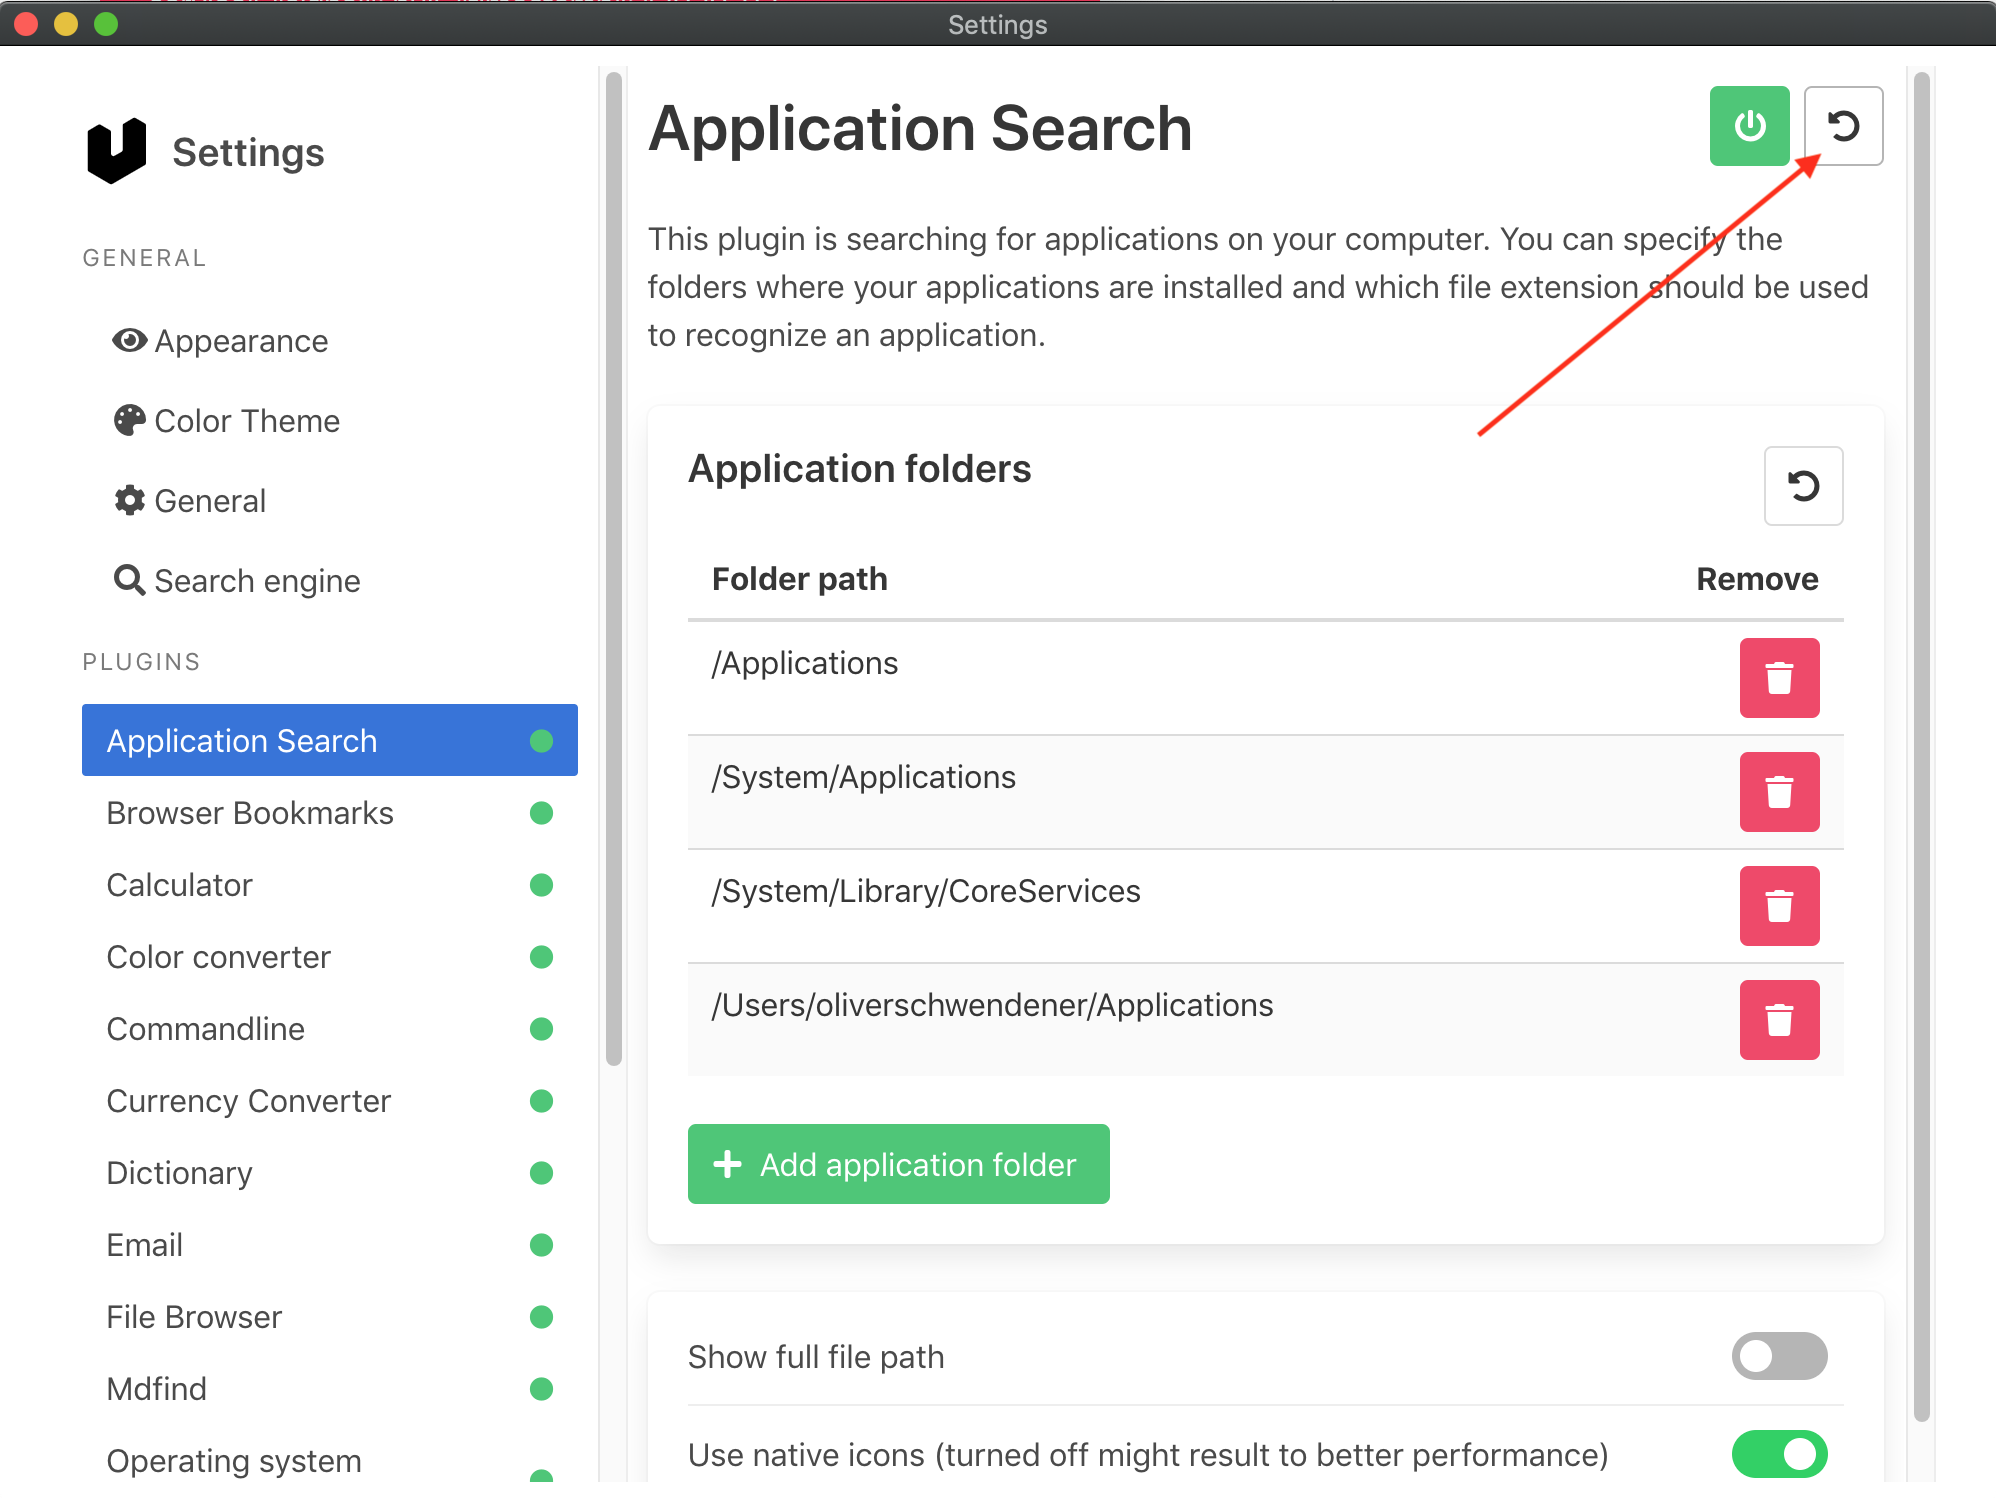Click Mdfind green status dot
The image size is (1996, 1498).
point(541,1389)
